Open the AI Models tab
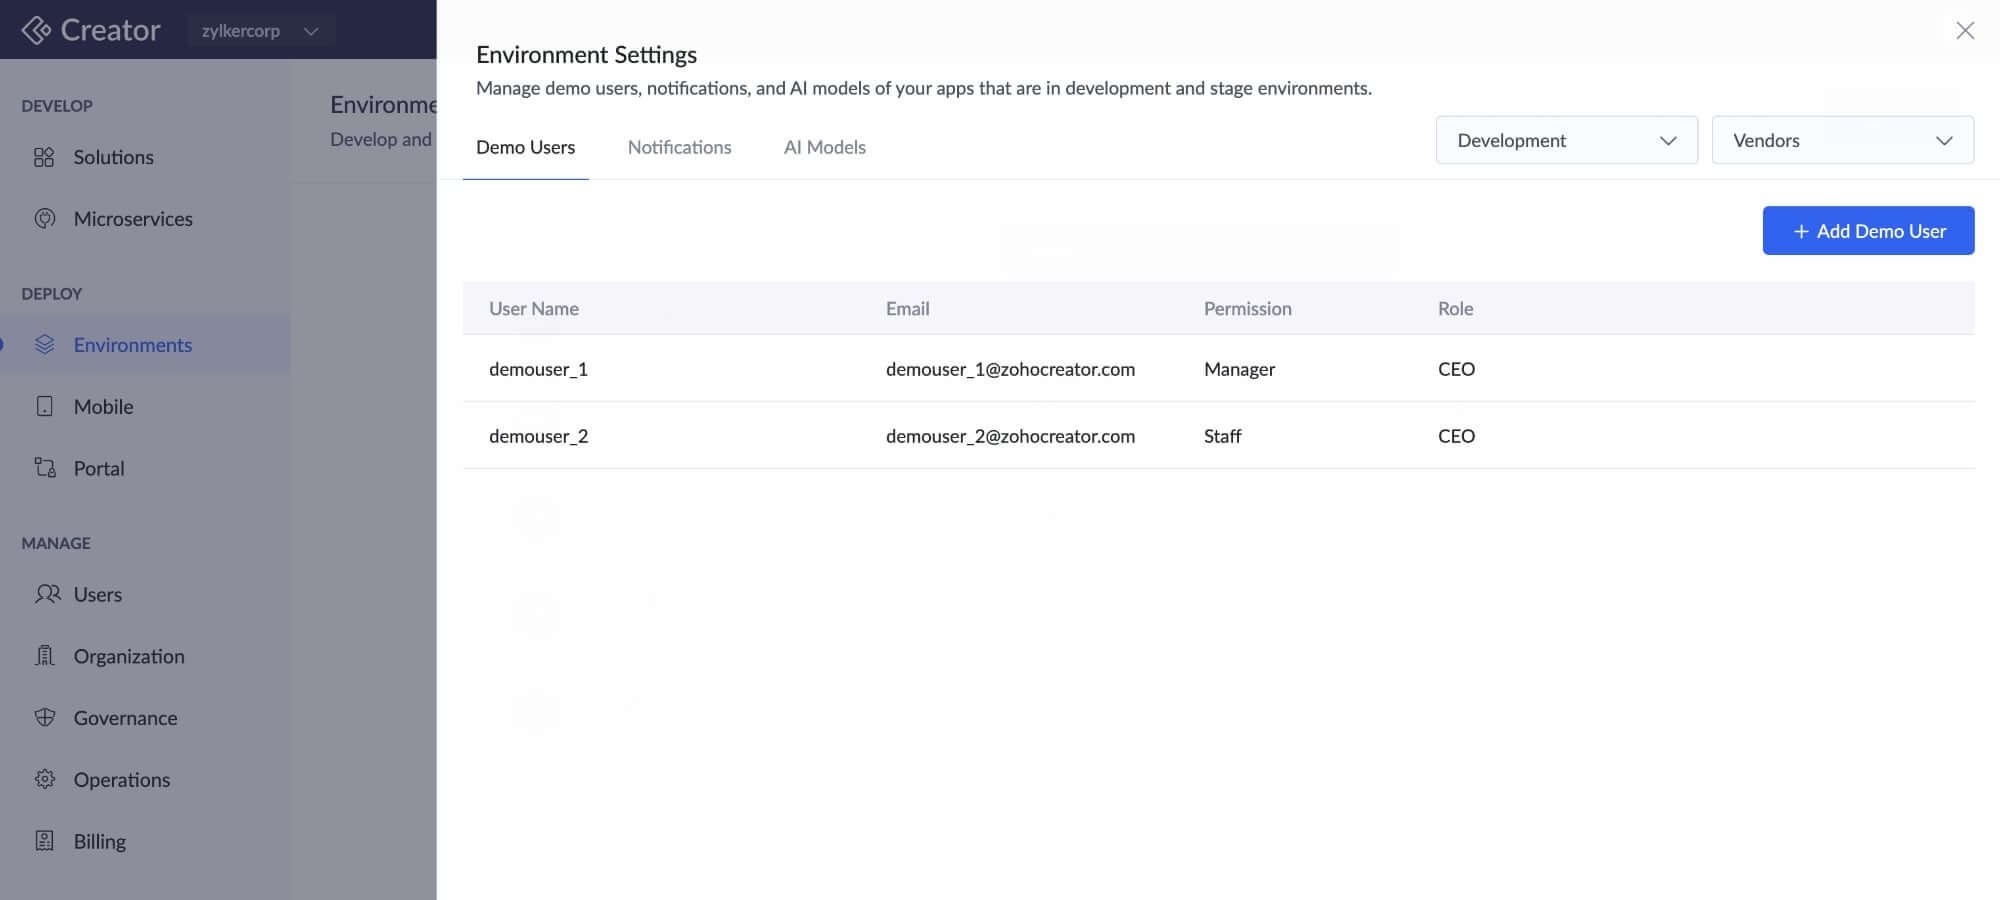Screen dimensions: 2000x900 [x=824, y=148]
